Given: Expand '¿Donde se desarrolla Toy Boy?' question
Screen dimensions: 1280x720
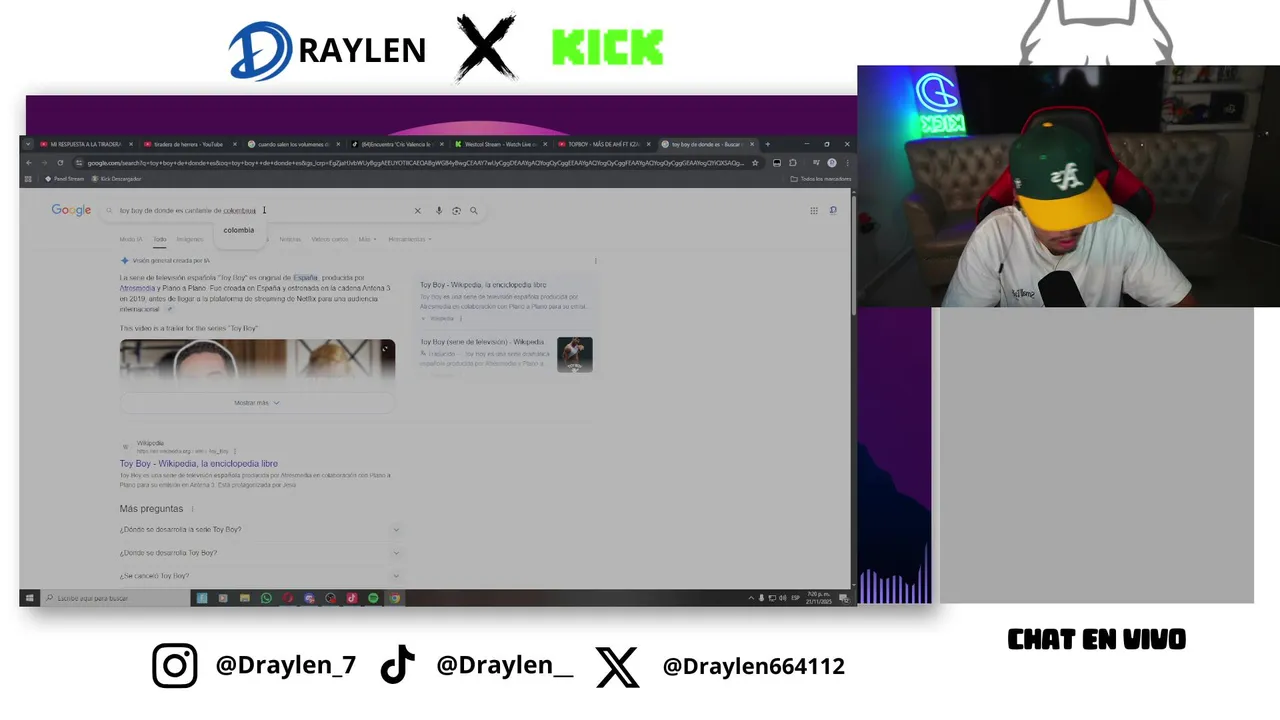Looking at the screenshot, I should click(259, 552).
